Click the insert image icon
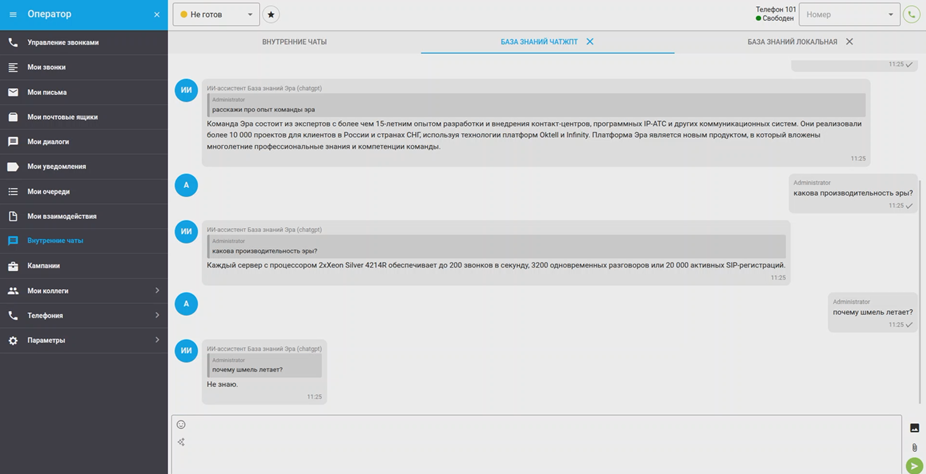The image size is (926, 474). pos(914,428)
